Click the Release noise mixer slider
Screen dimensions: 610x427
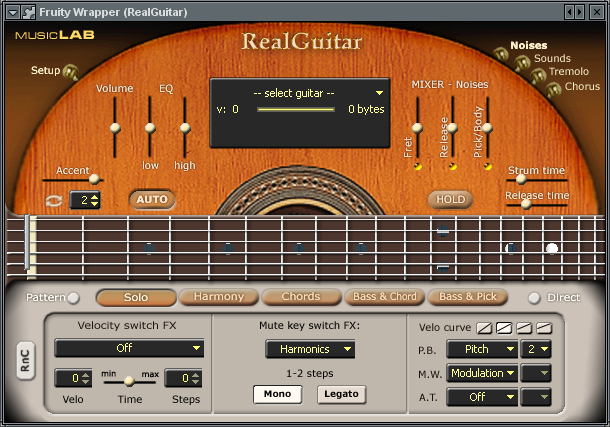[452, 128]
